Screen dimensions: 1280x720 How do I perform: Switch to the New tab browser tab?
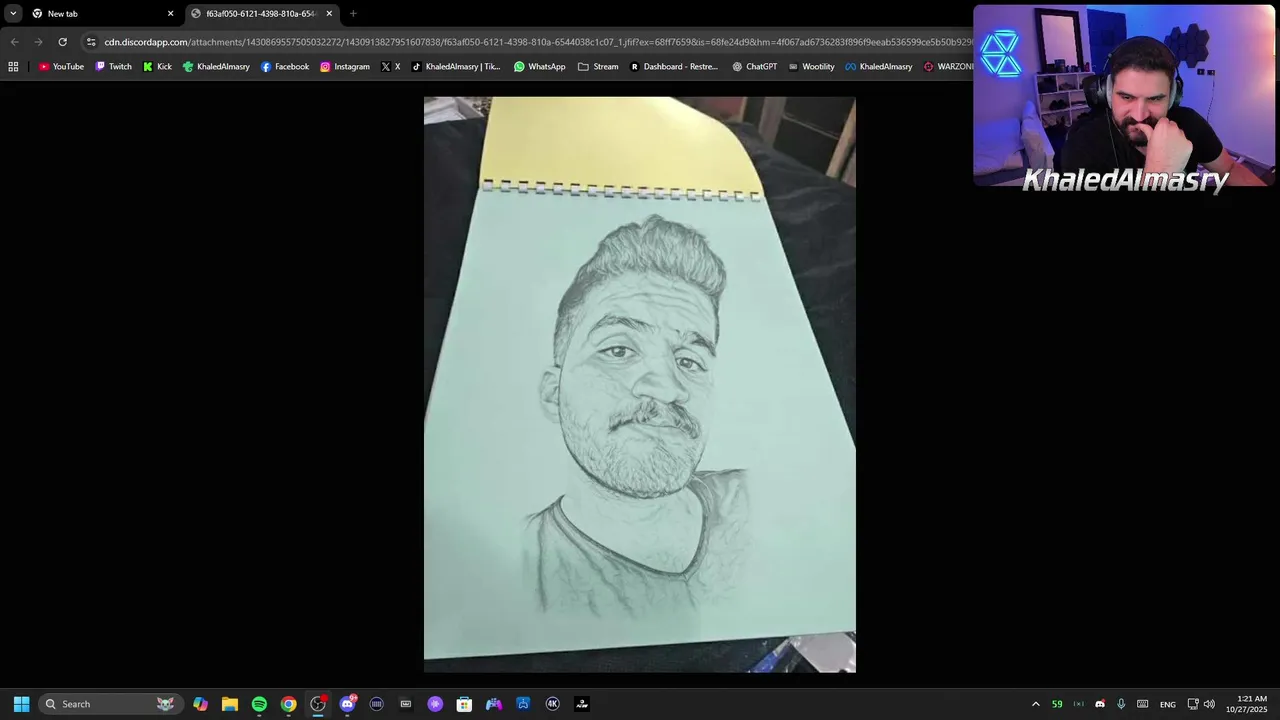point(102,14)
